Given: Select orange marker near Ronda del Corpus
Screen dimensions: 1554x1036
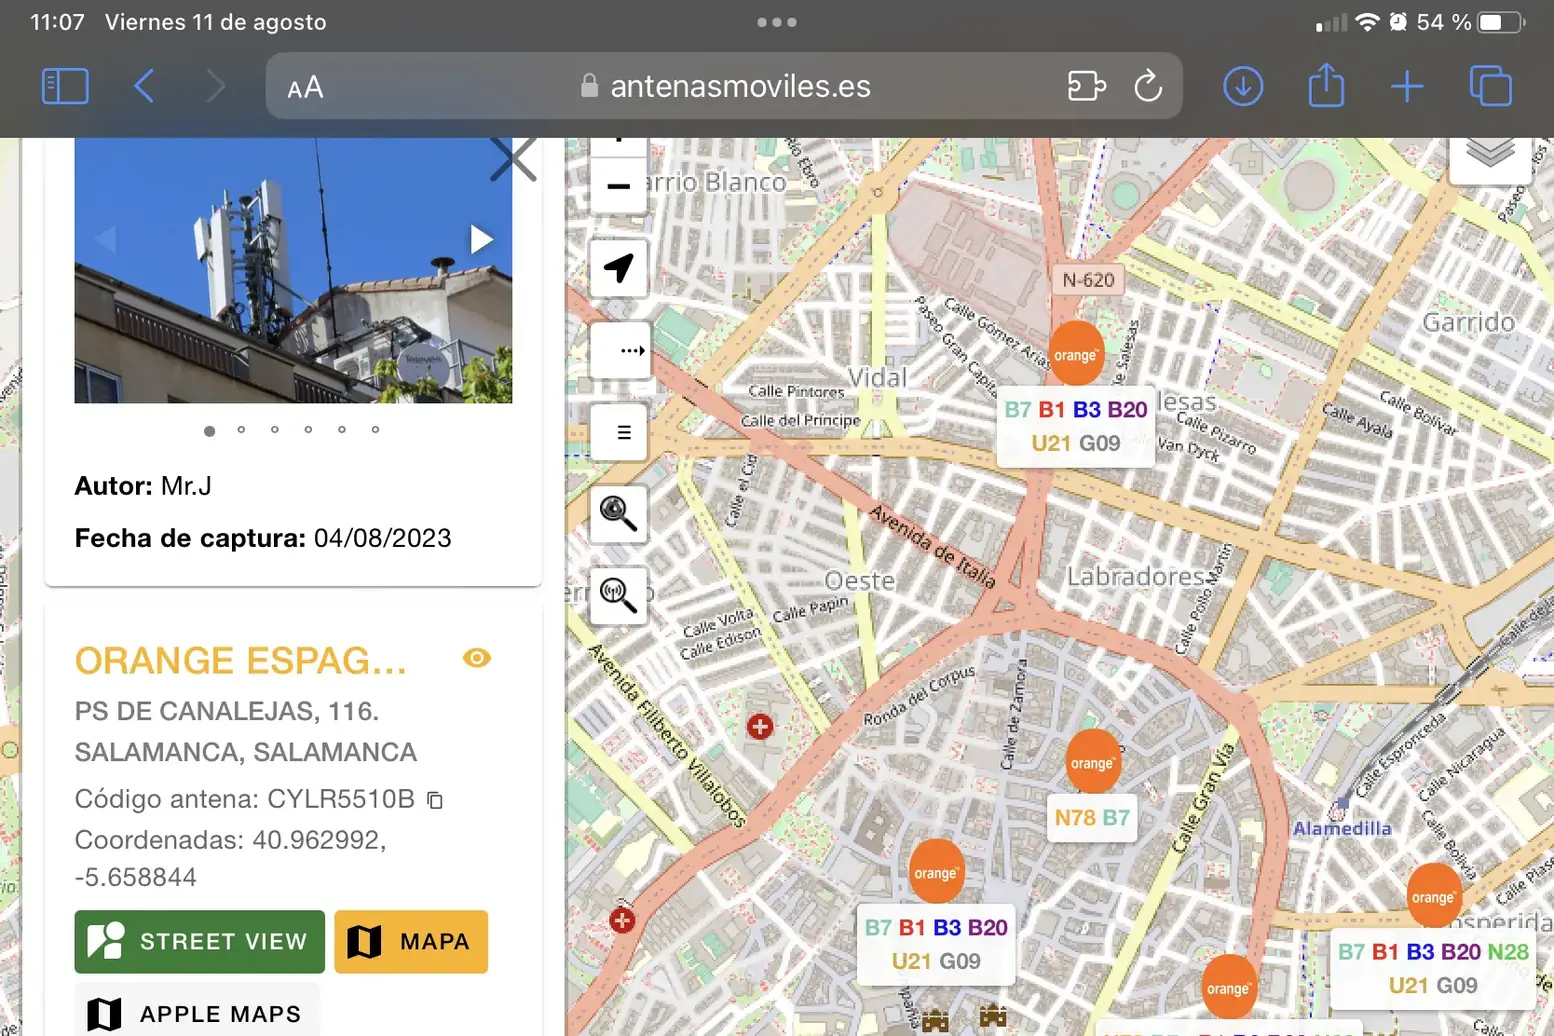Looking at the screenshot, I should pyautogui.click(x=936, y=872).
